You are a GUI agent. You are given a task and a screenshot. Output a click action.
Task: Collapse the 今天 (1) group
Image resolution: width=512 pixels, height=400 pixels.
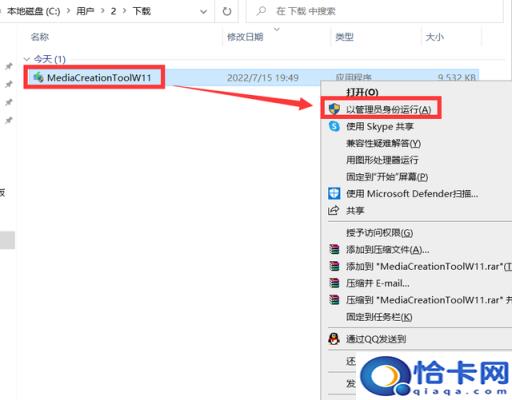tap(27, 59)
